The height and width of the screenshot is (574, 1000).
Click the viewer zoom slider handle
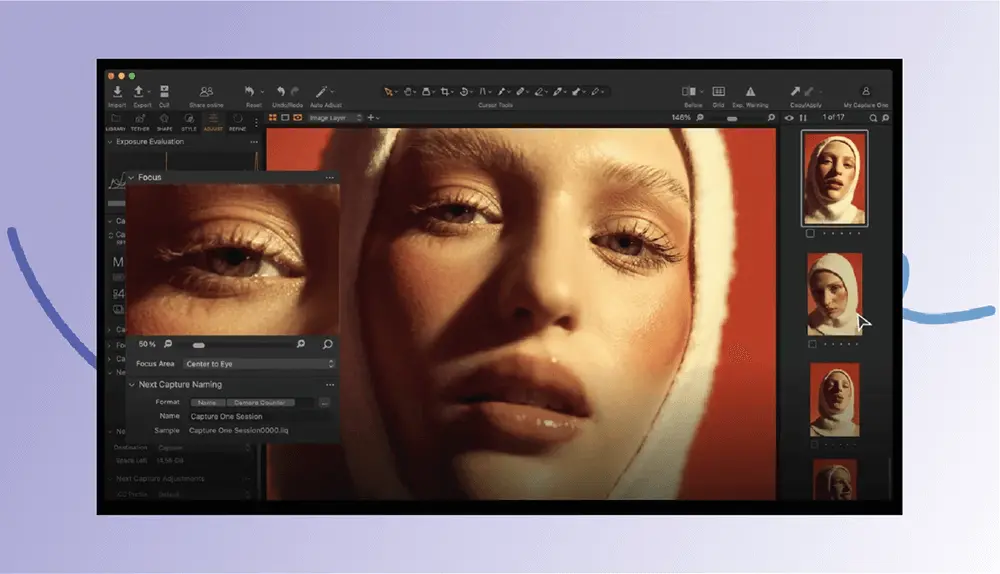(732, 119)
